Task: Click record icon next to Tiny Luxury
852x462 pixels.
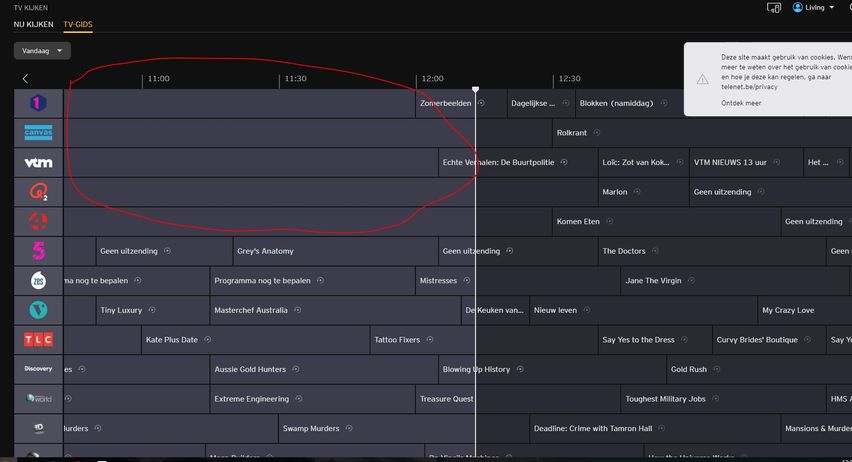Action: pyautogui.click(x=152, y=310)
